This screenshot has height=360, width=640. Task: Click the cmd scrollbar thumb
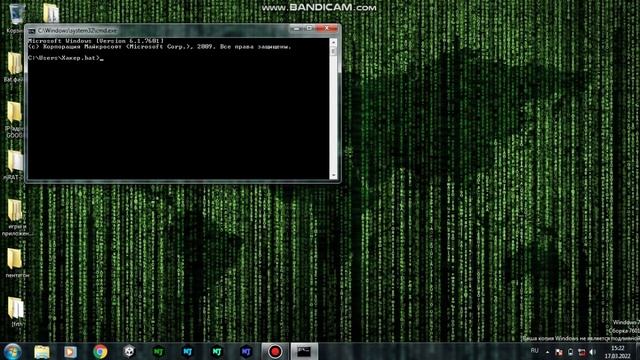(x=333, y=51)
